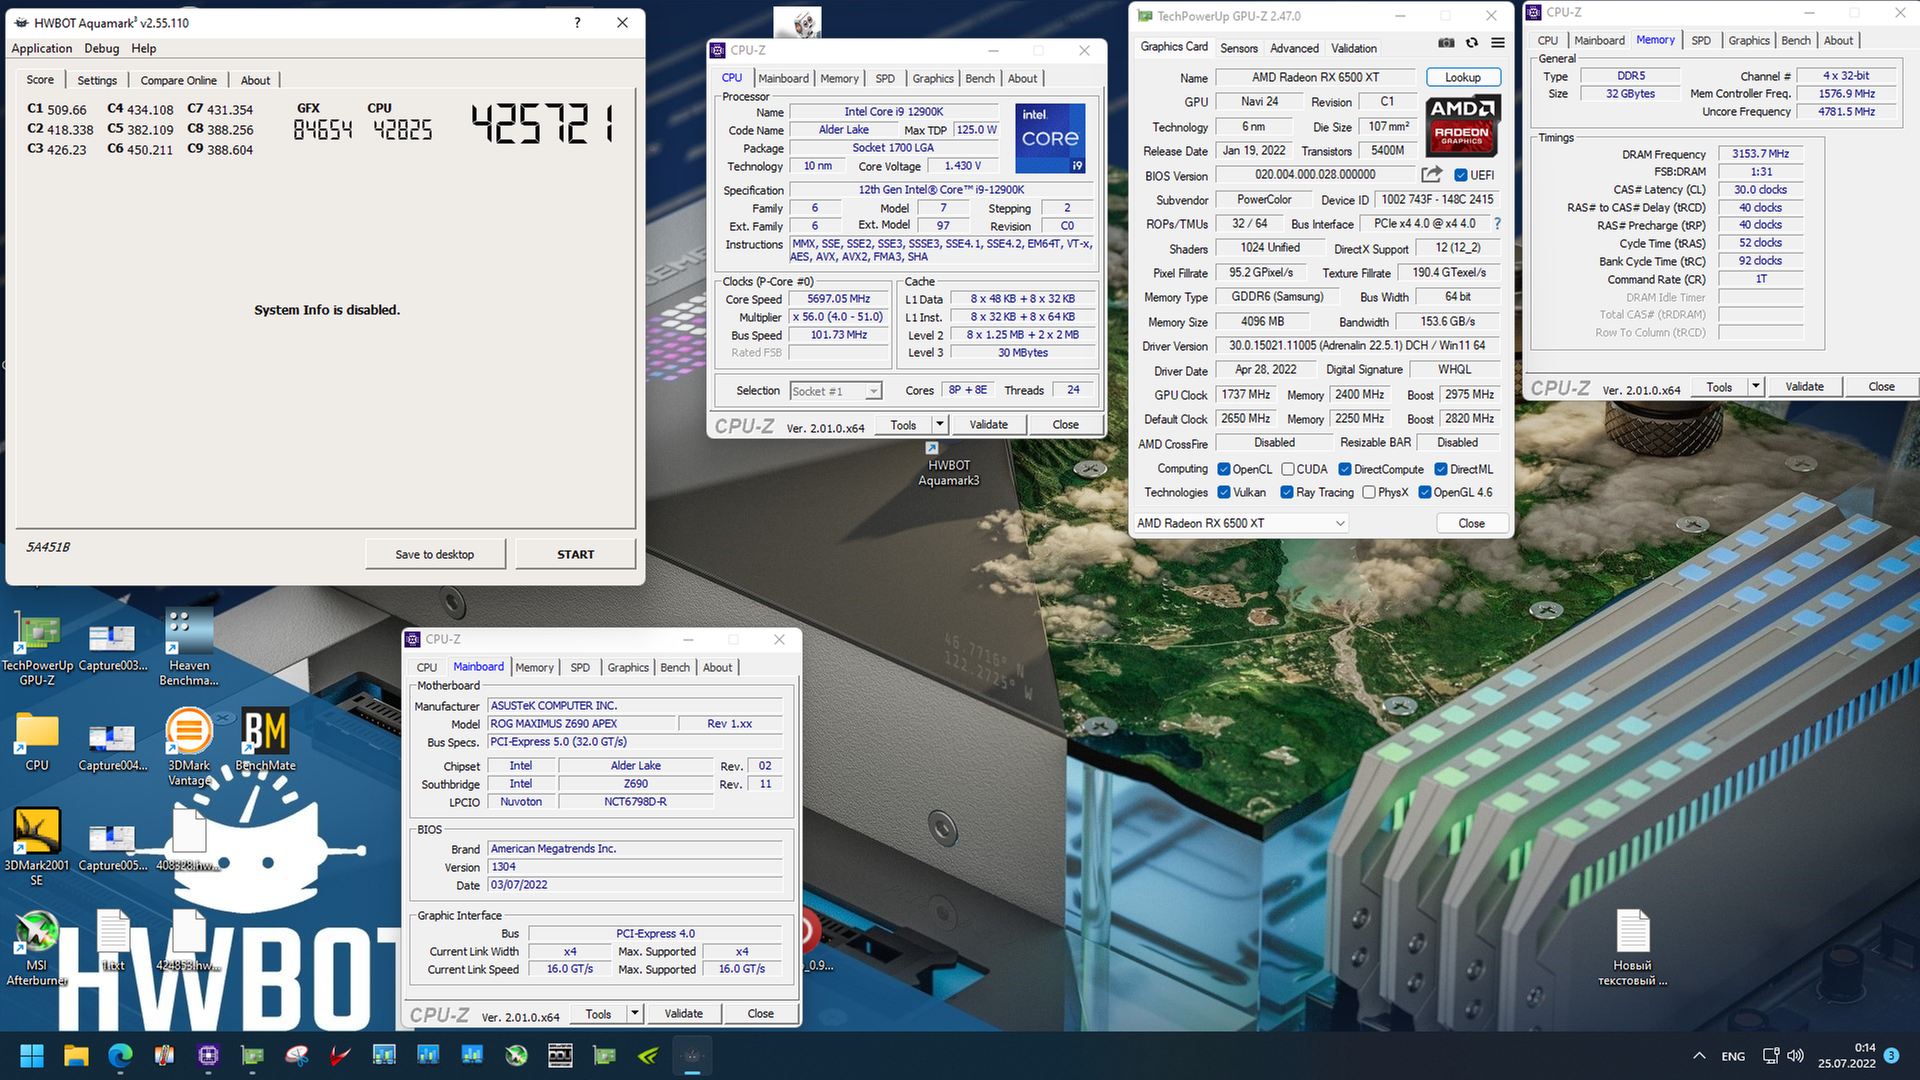Click the Intel Core i9 logo in CPU-Z
1920x1080 pixels.
pyautogui.click(x=1050, y=138)
